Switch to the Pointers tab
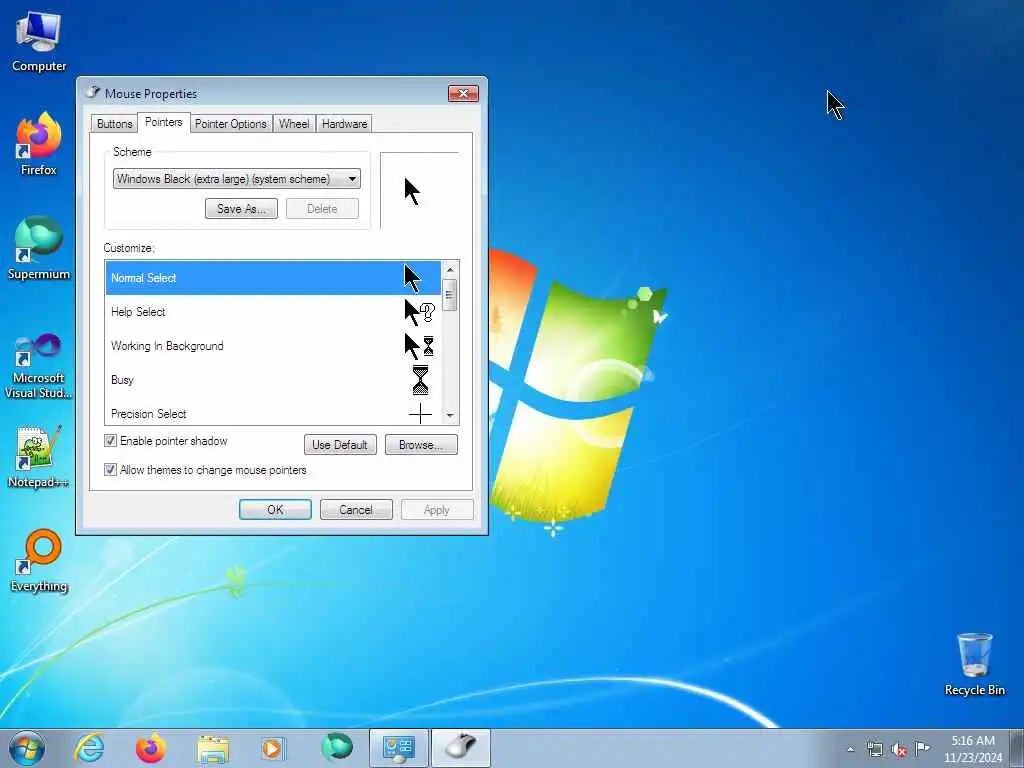The width and height of the screenshot is (1024, 768). pyautogui.click(x=163, y=122)
